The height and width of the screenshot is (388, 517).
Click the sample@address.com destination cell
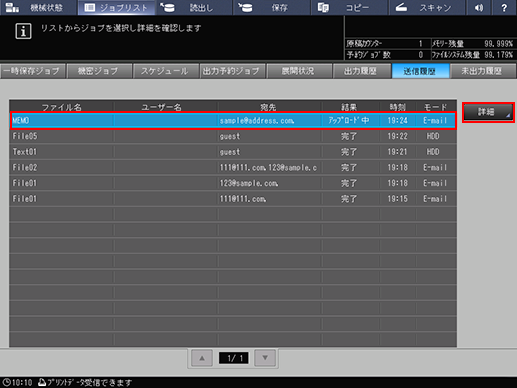(257, 120)
